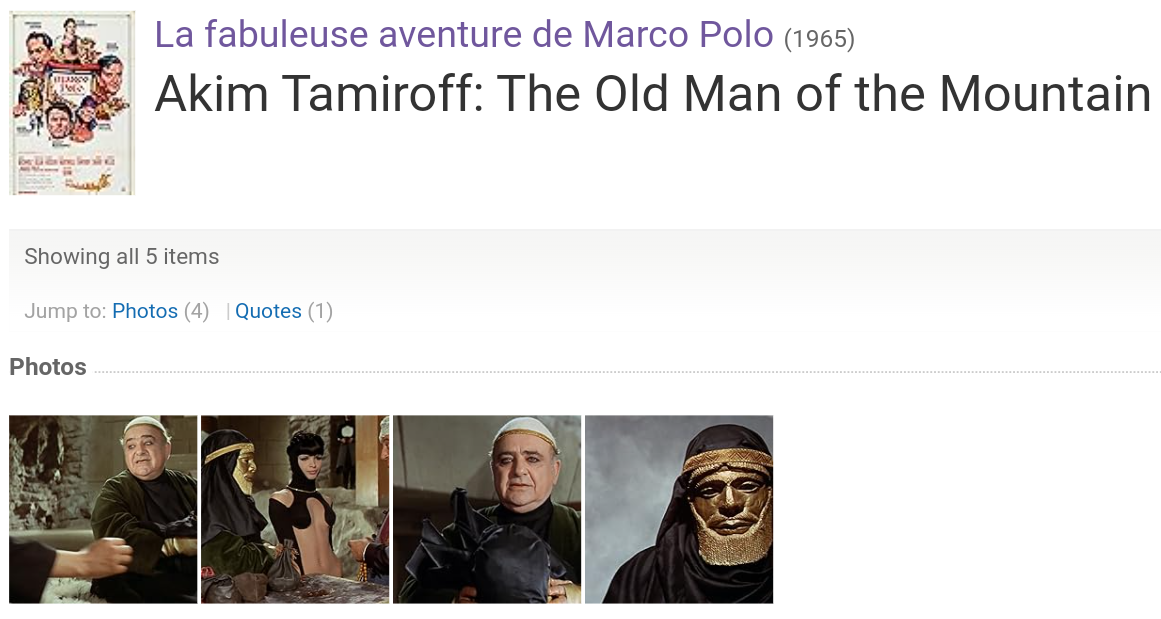Open the La fabuleuse aventure de Marco Polo link
This screenshot has width=1161, height=619.
[x=464, y=35]
